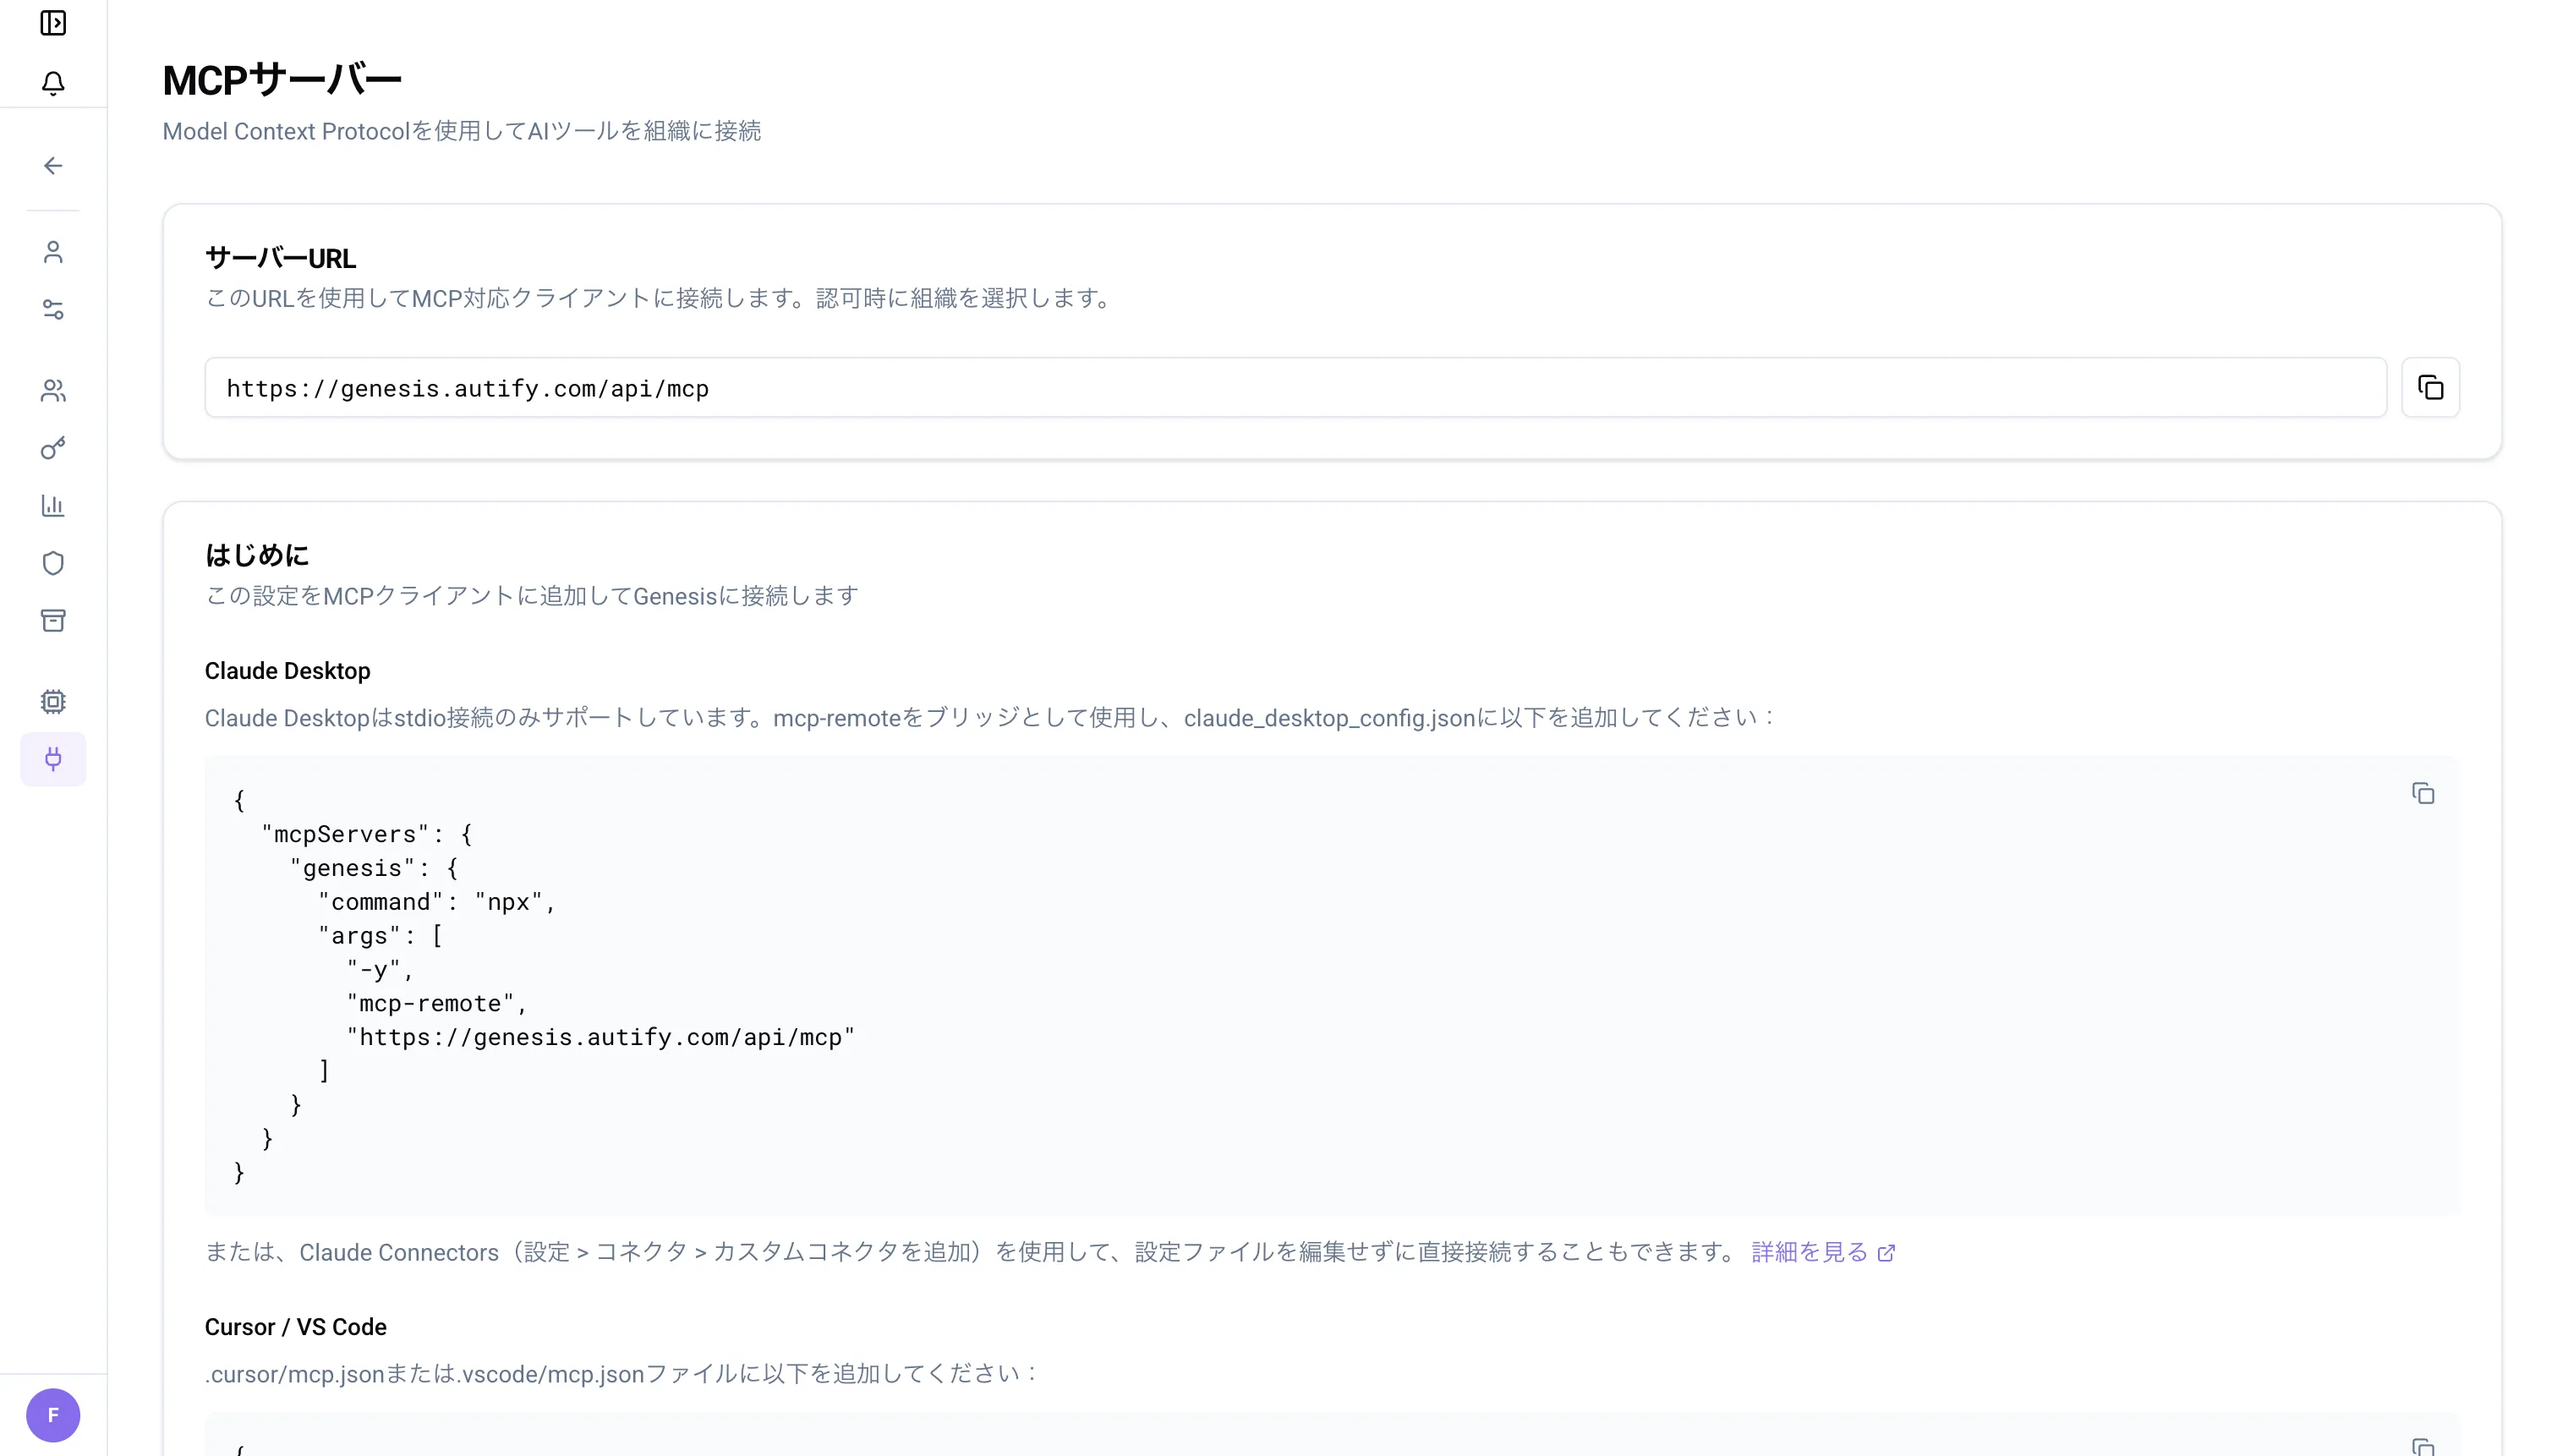Click the .cursor/mcp.json instruction text
The height and width of the screenshot is (1456, 2557).
620,1373
